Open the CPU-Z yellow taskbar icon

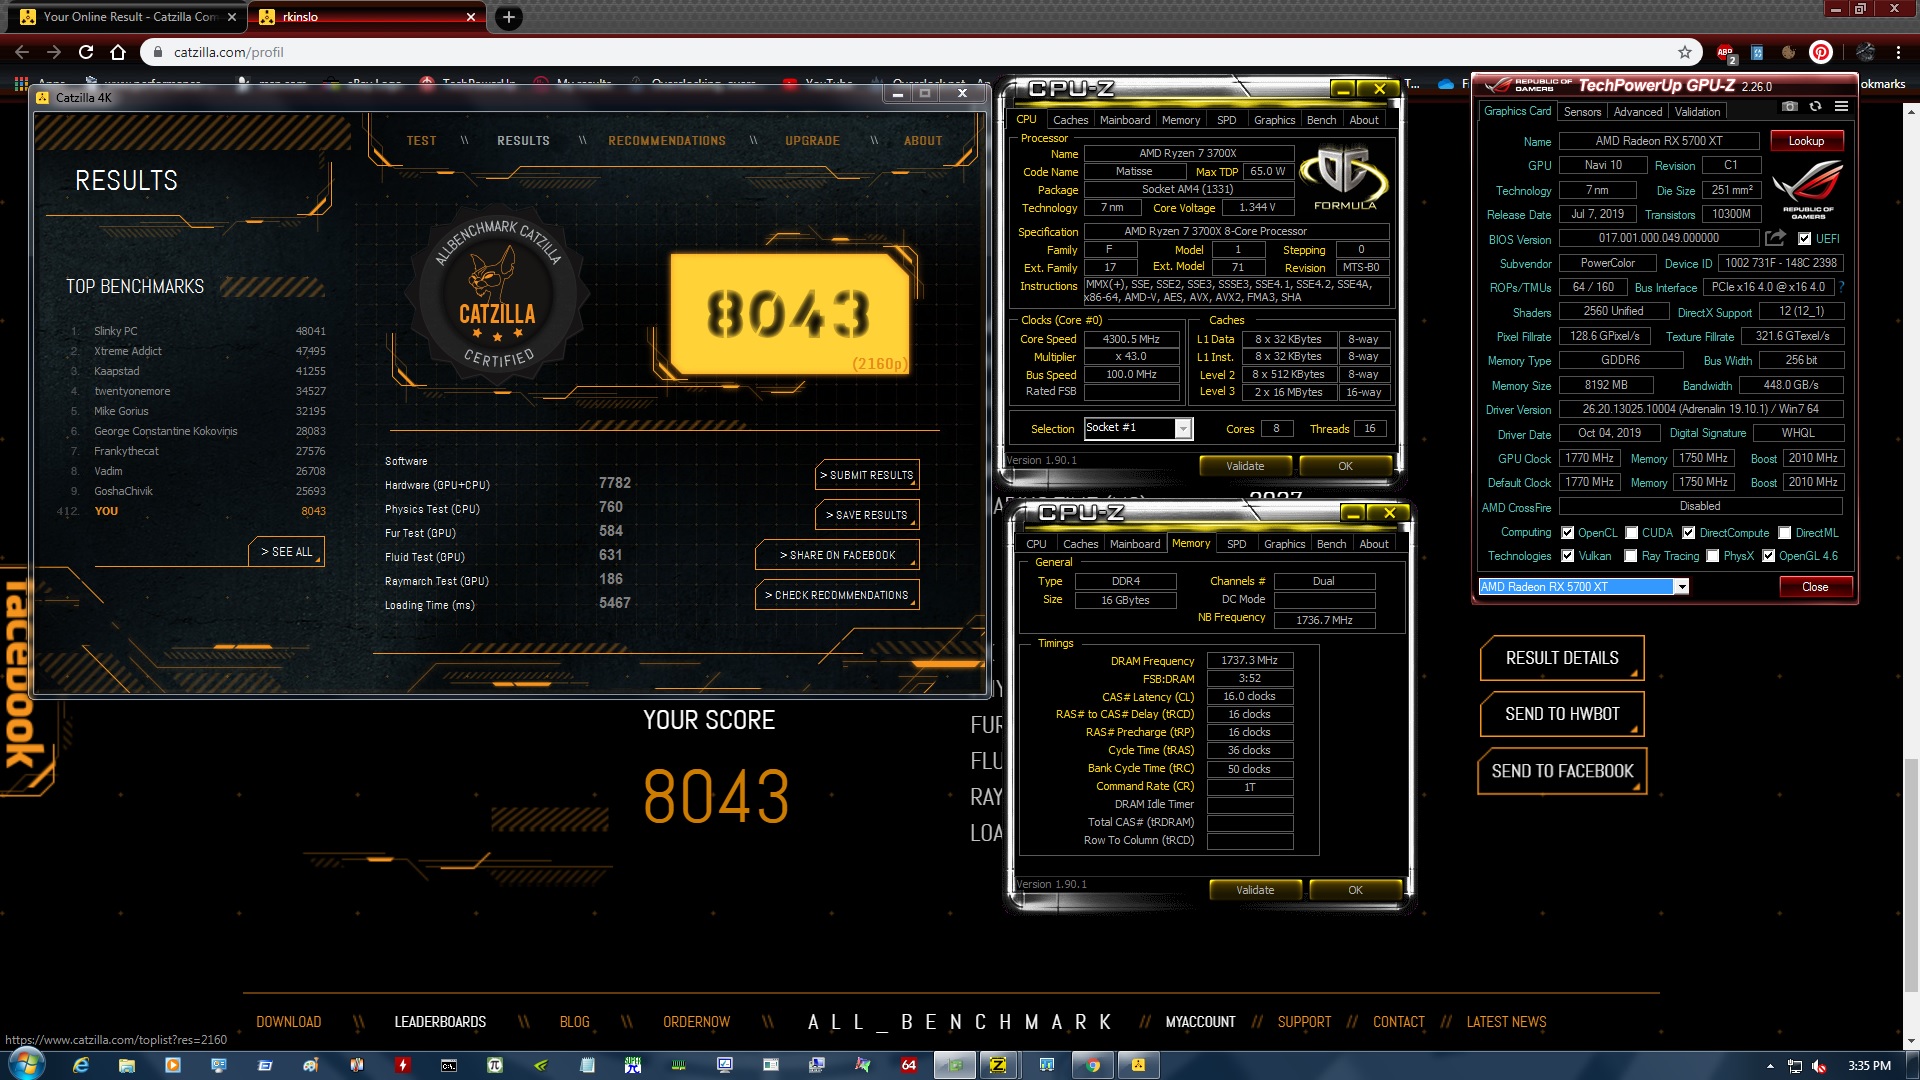click(x=998, y=1065)
